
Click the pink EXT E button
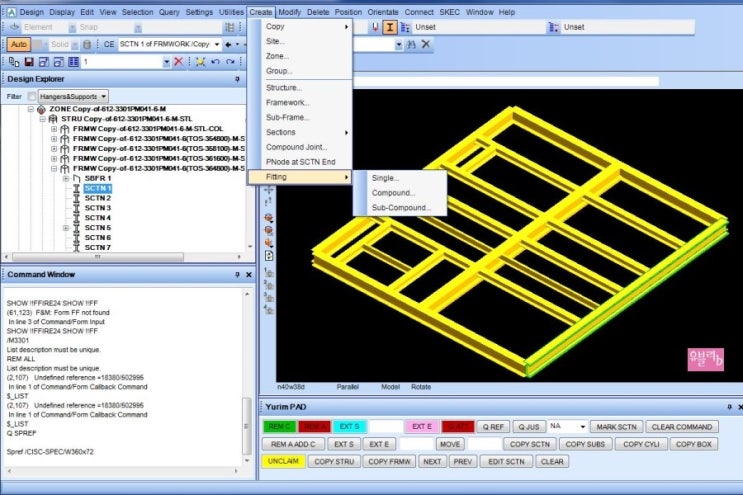tap(422, 426)
